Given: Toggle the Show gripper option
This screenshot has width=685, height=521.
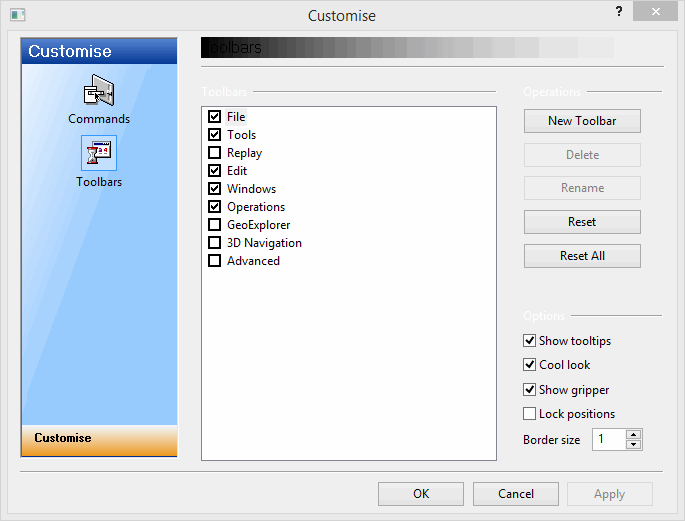Looking at the screenshot, I should [529, 390].
